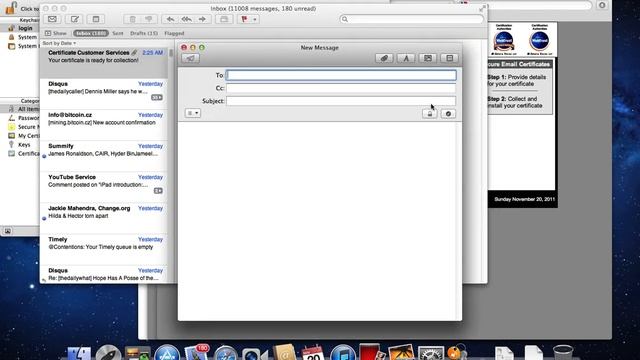Open the Trash in the Dock
Image resolution: width=640 pixels, height=360 pixels.
point(563,353)
